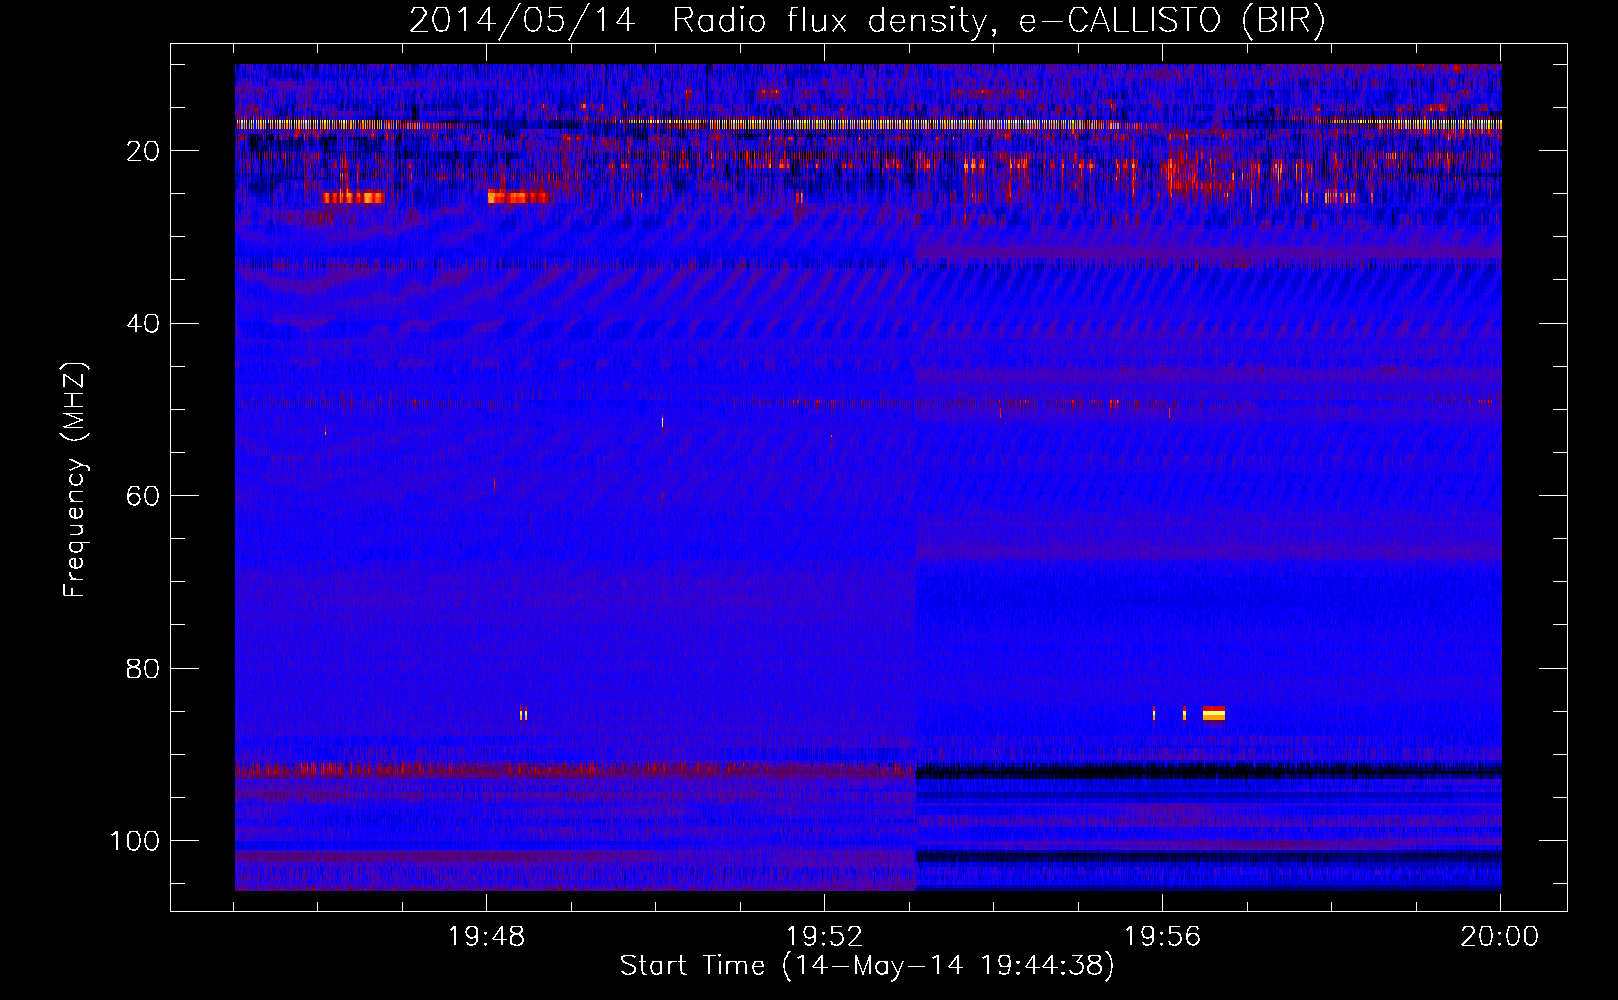Click the '100' frequency tick label
This screenshot has height=1000, width=1618.
coord(135,841)
